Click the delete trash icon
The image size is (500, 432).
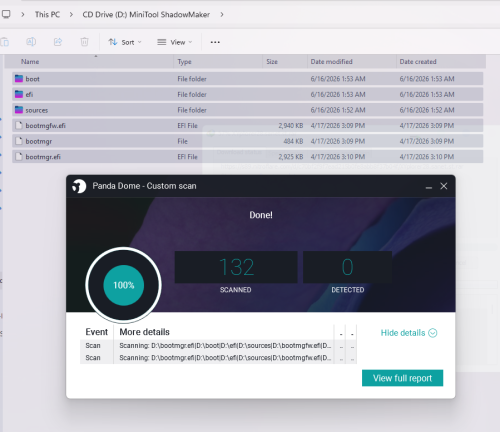point(85,42)
